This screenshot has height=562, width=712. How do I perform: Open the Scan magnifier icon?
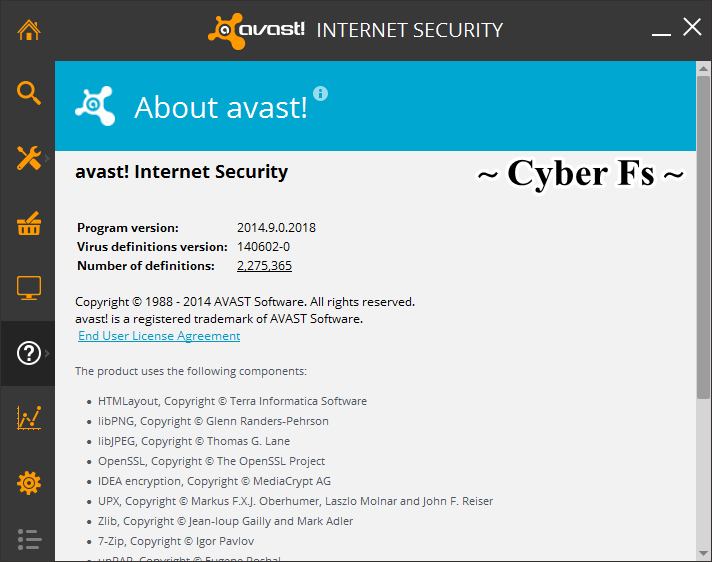(x=28, y=93)
